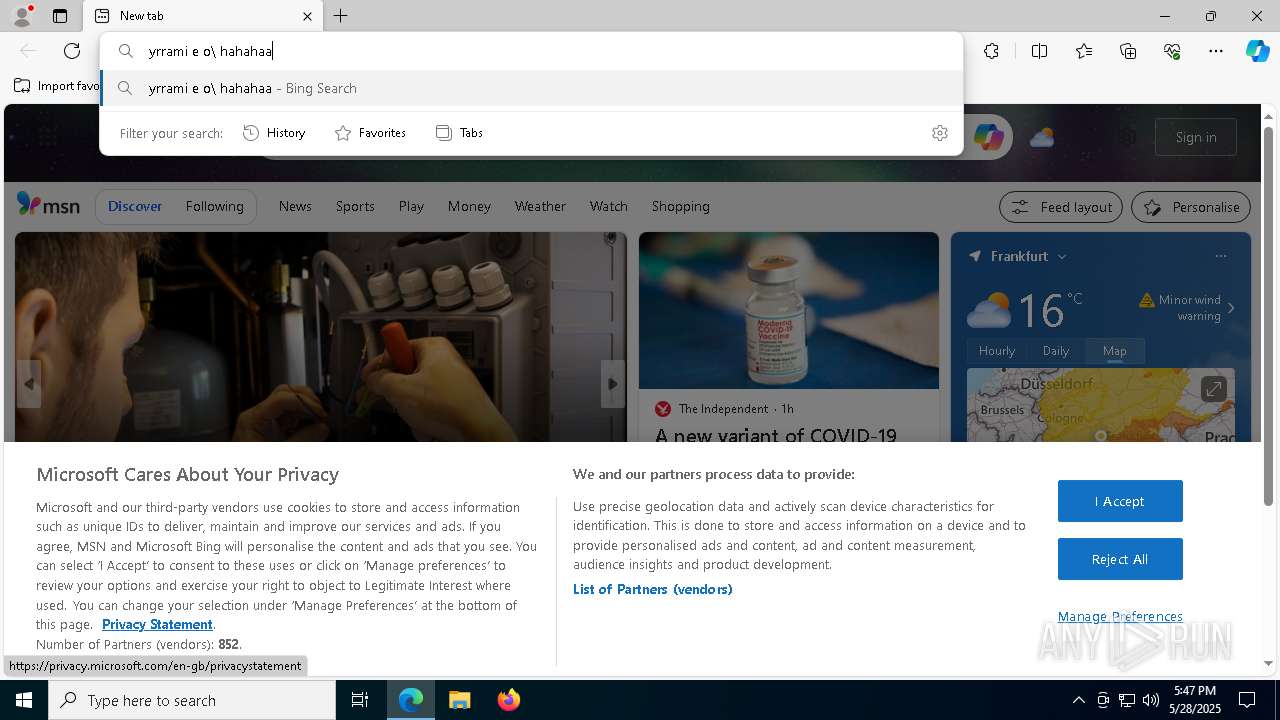Open Feed layout options

click(x=1061, y=207)
